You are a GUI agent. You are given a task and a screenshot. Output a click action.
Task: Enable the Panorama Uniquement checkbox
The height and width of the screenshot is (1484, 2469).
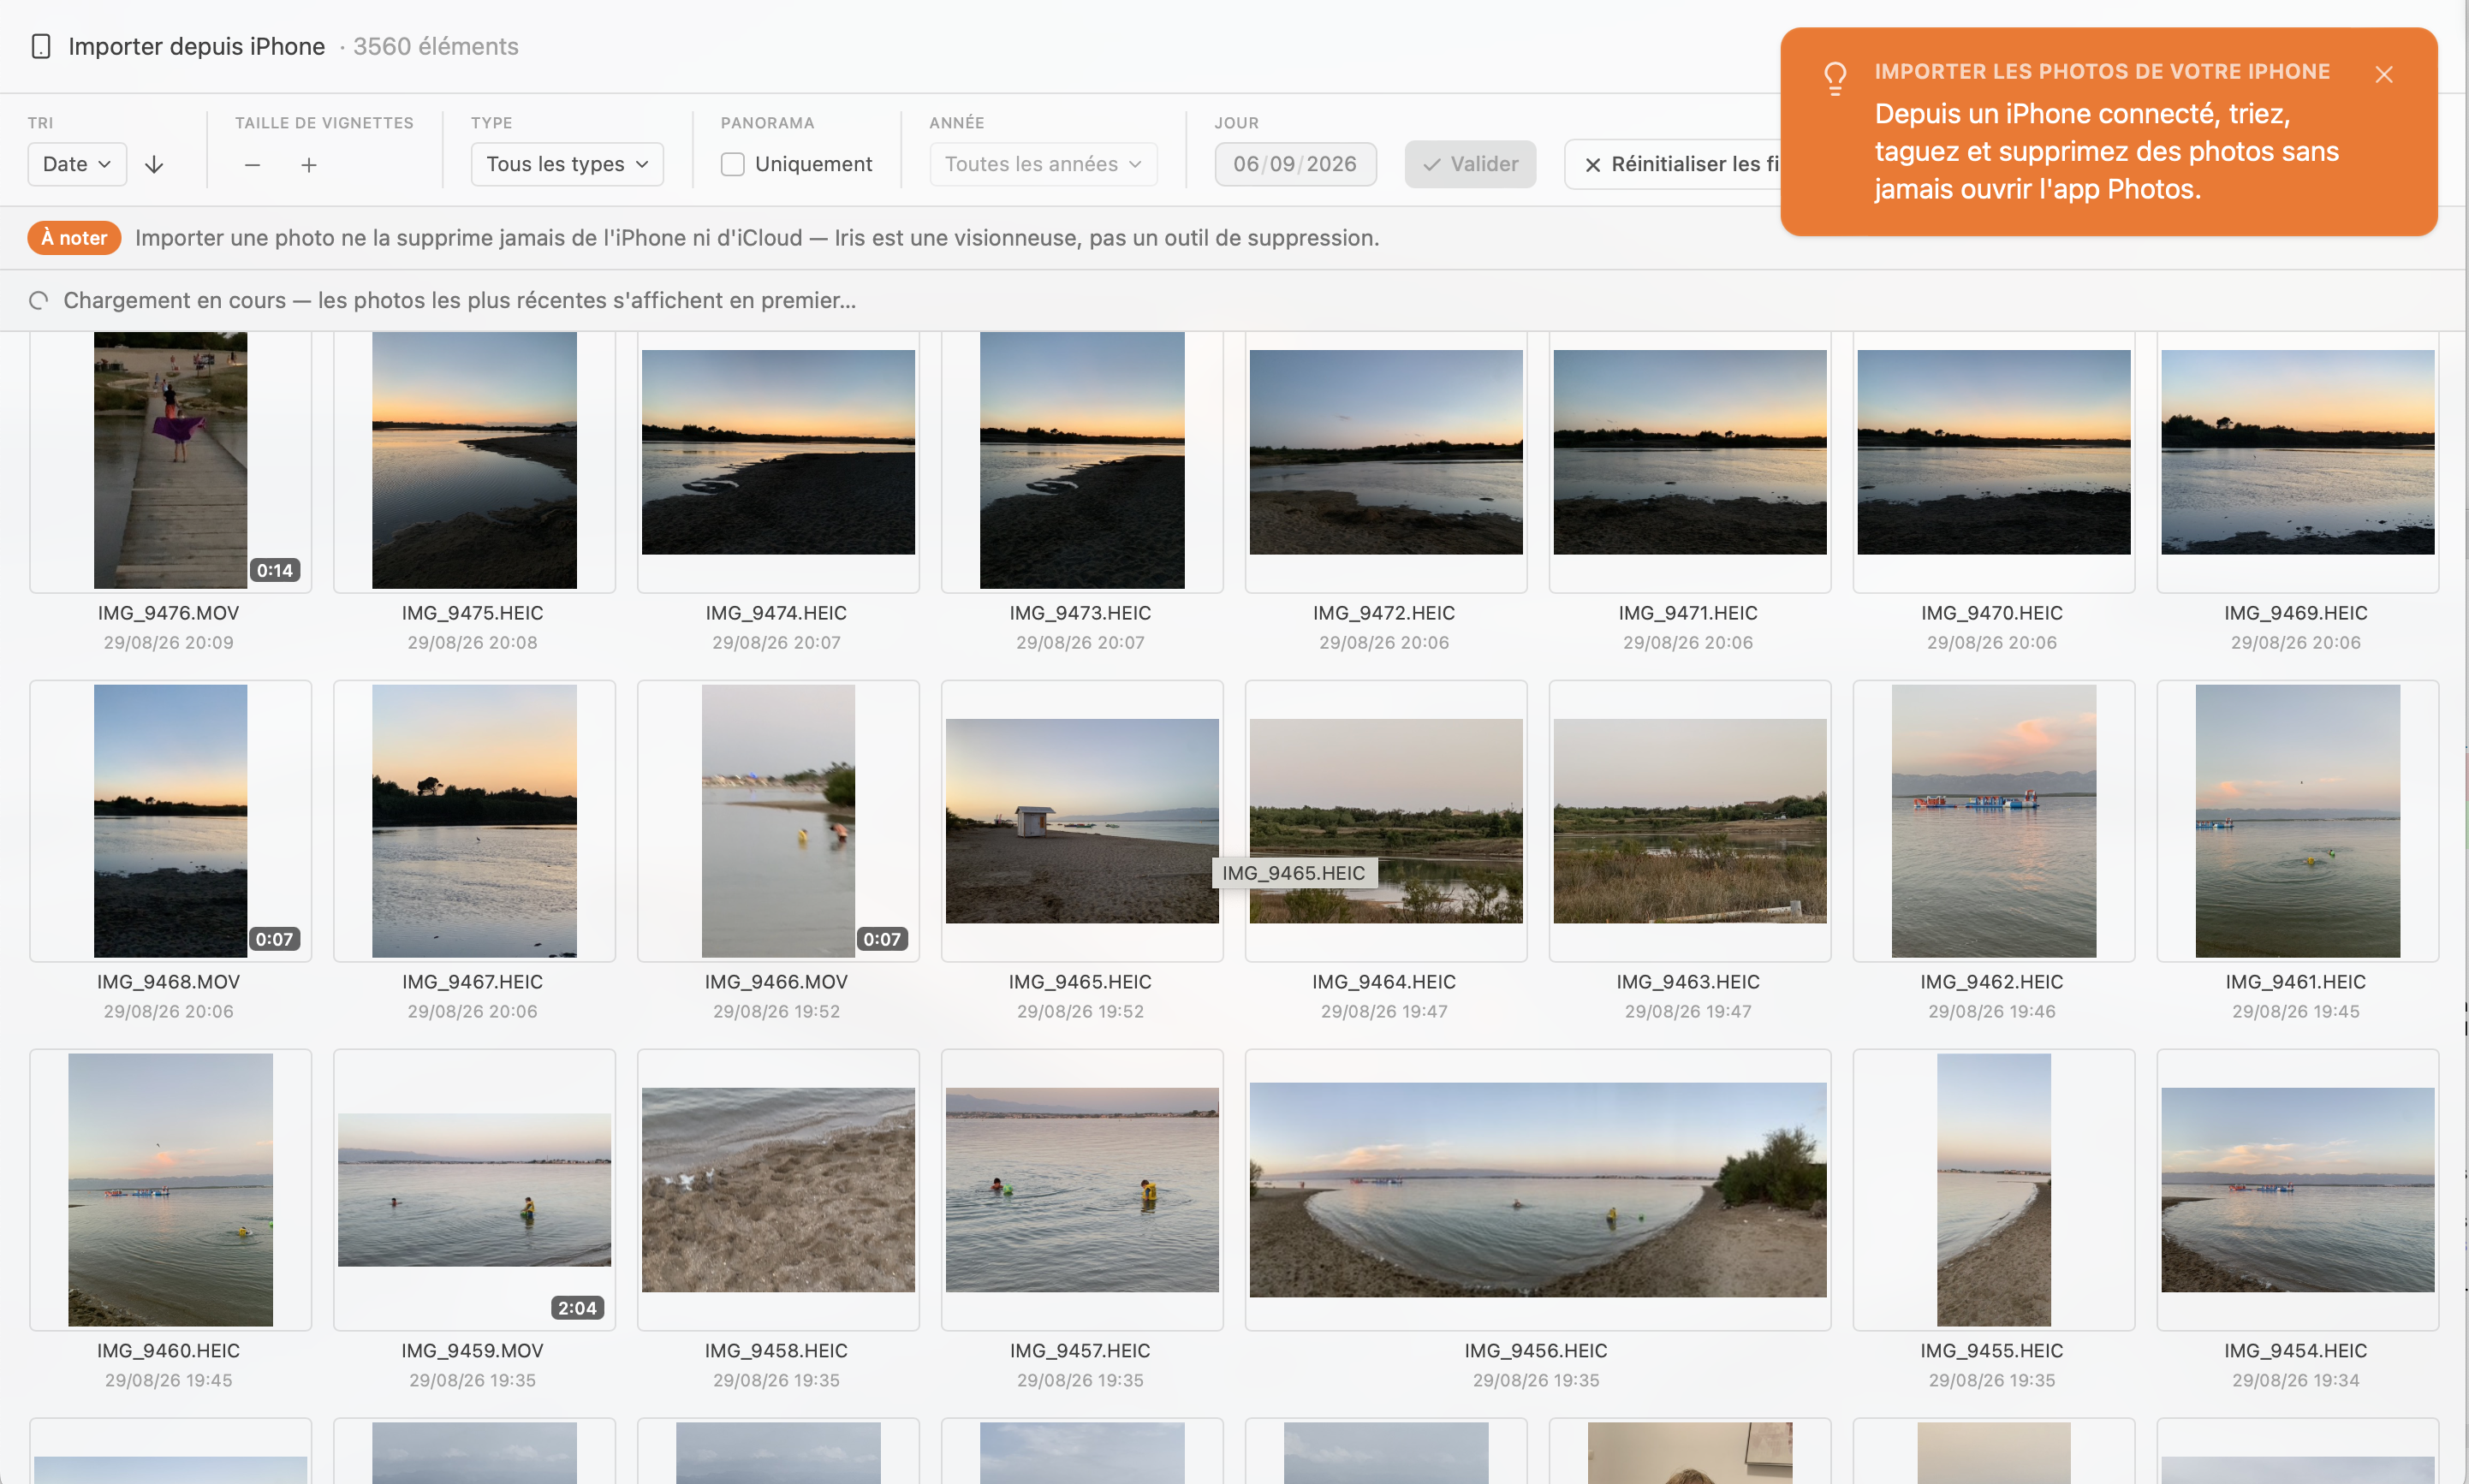[733, 164]
